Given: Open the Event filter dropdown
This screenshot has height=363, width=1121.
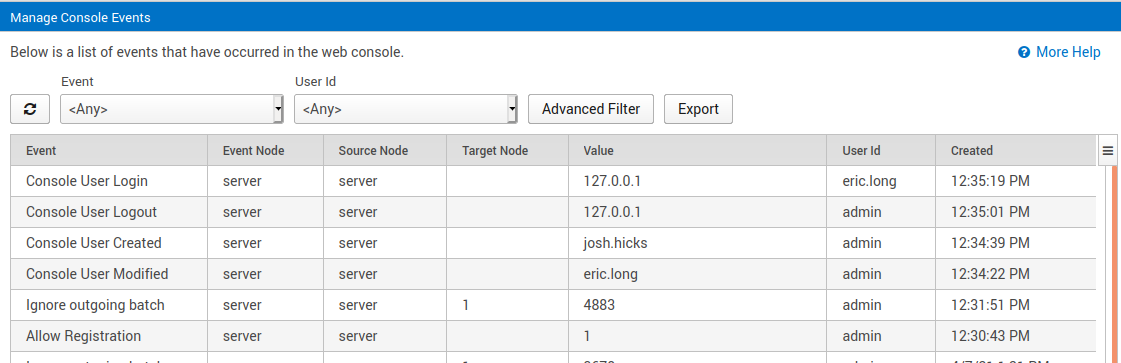Looking at the screenshot, I should 172,109.
